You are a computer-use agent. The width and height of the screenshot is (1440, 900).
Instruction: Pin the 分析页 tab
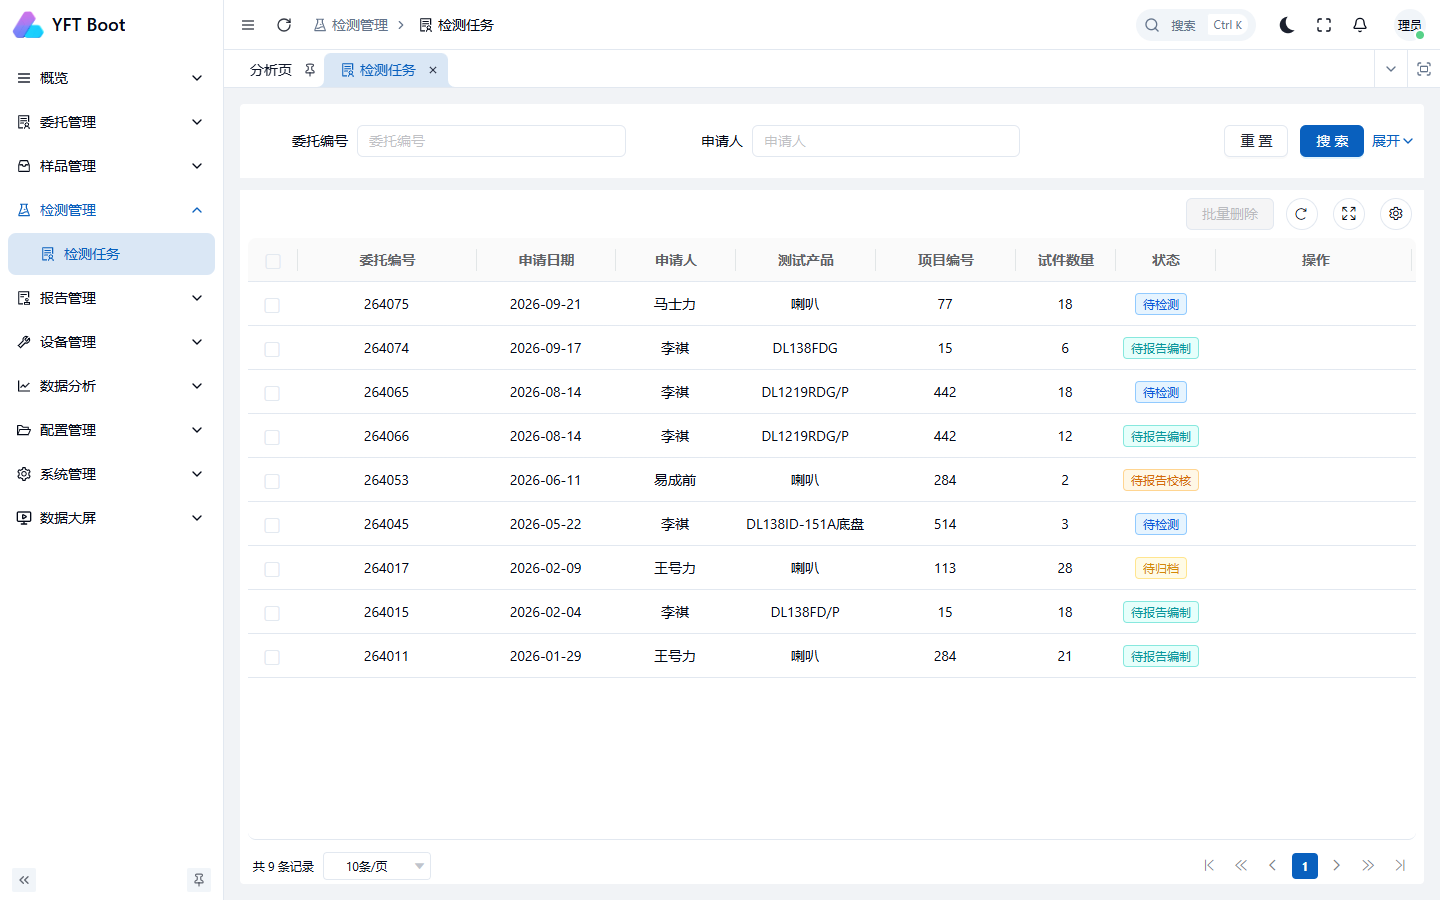[310, 70]
